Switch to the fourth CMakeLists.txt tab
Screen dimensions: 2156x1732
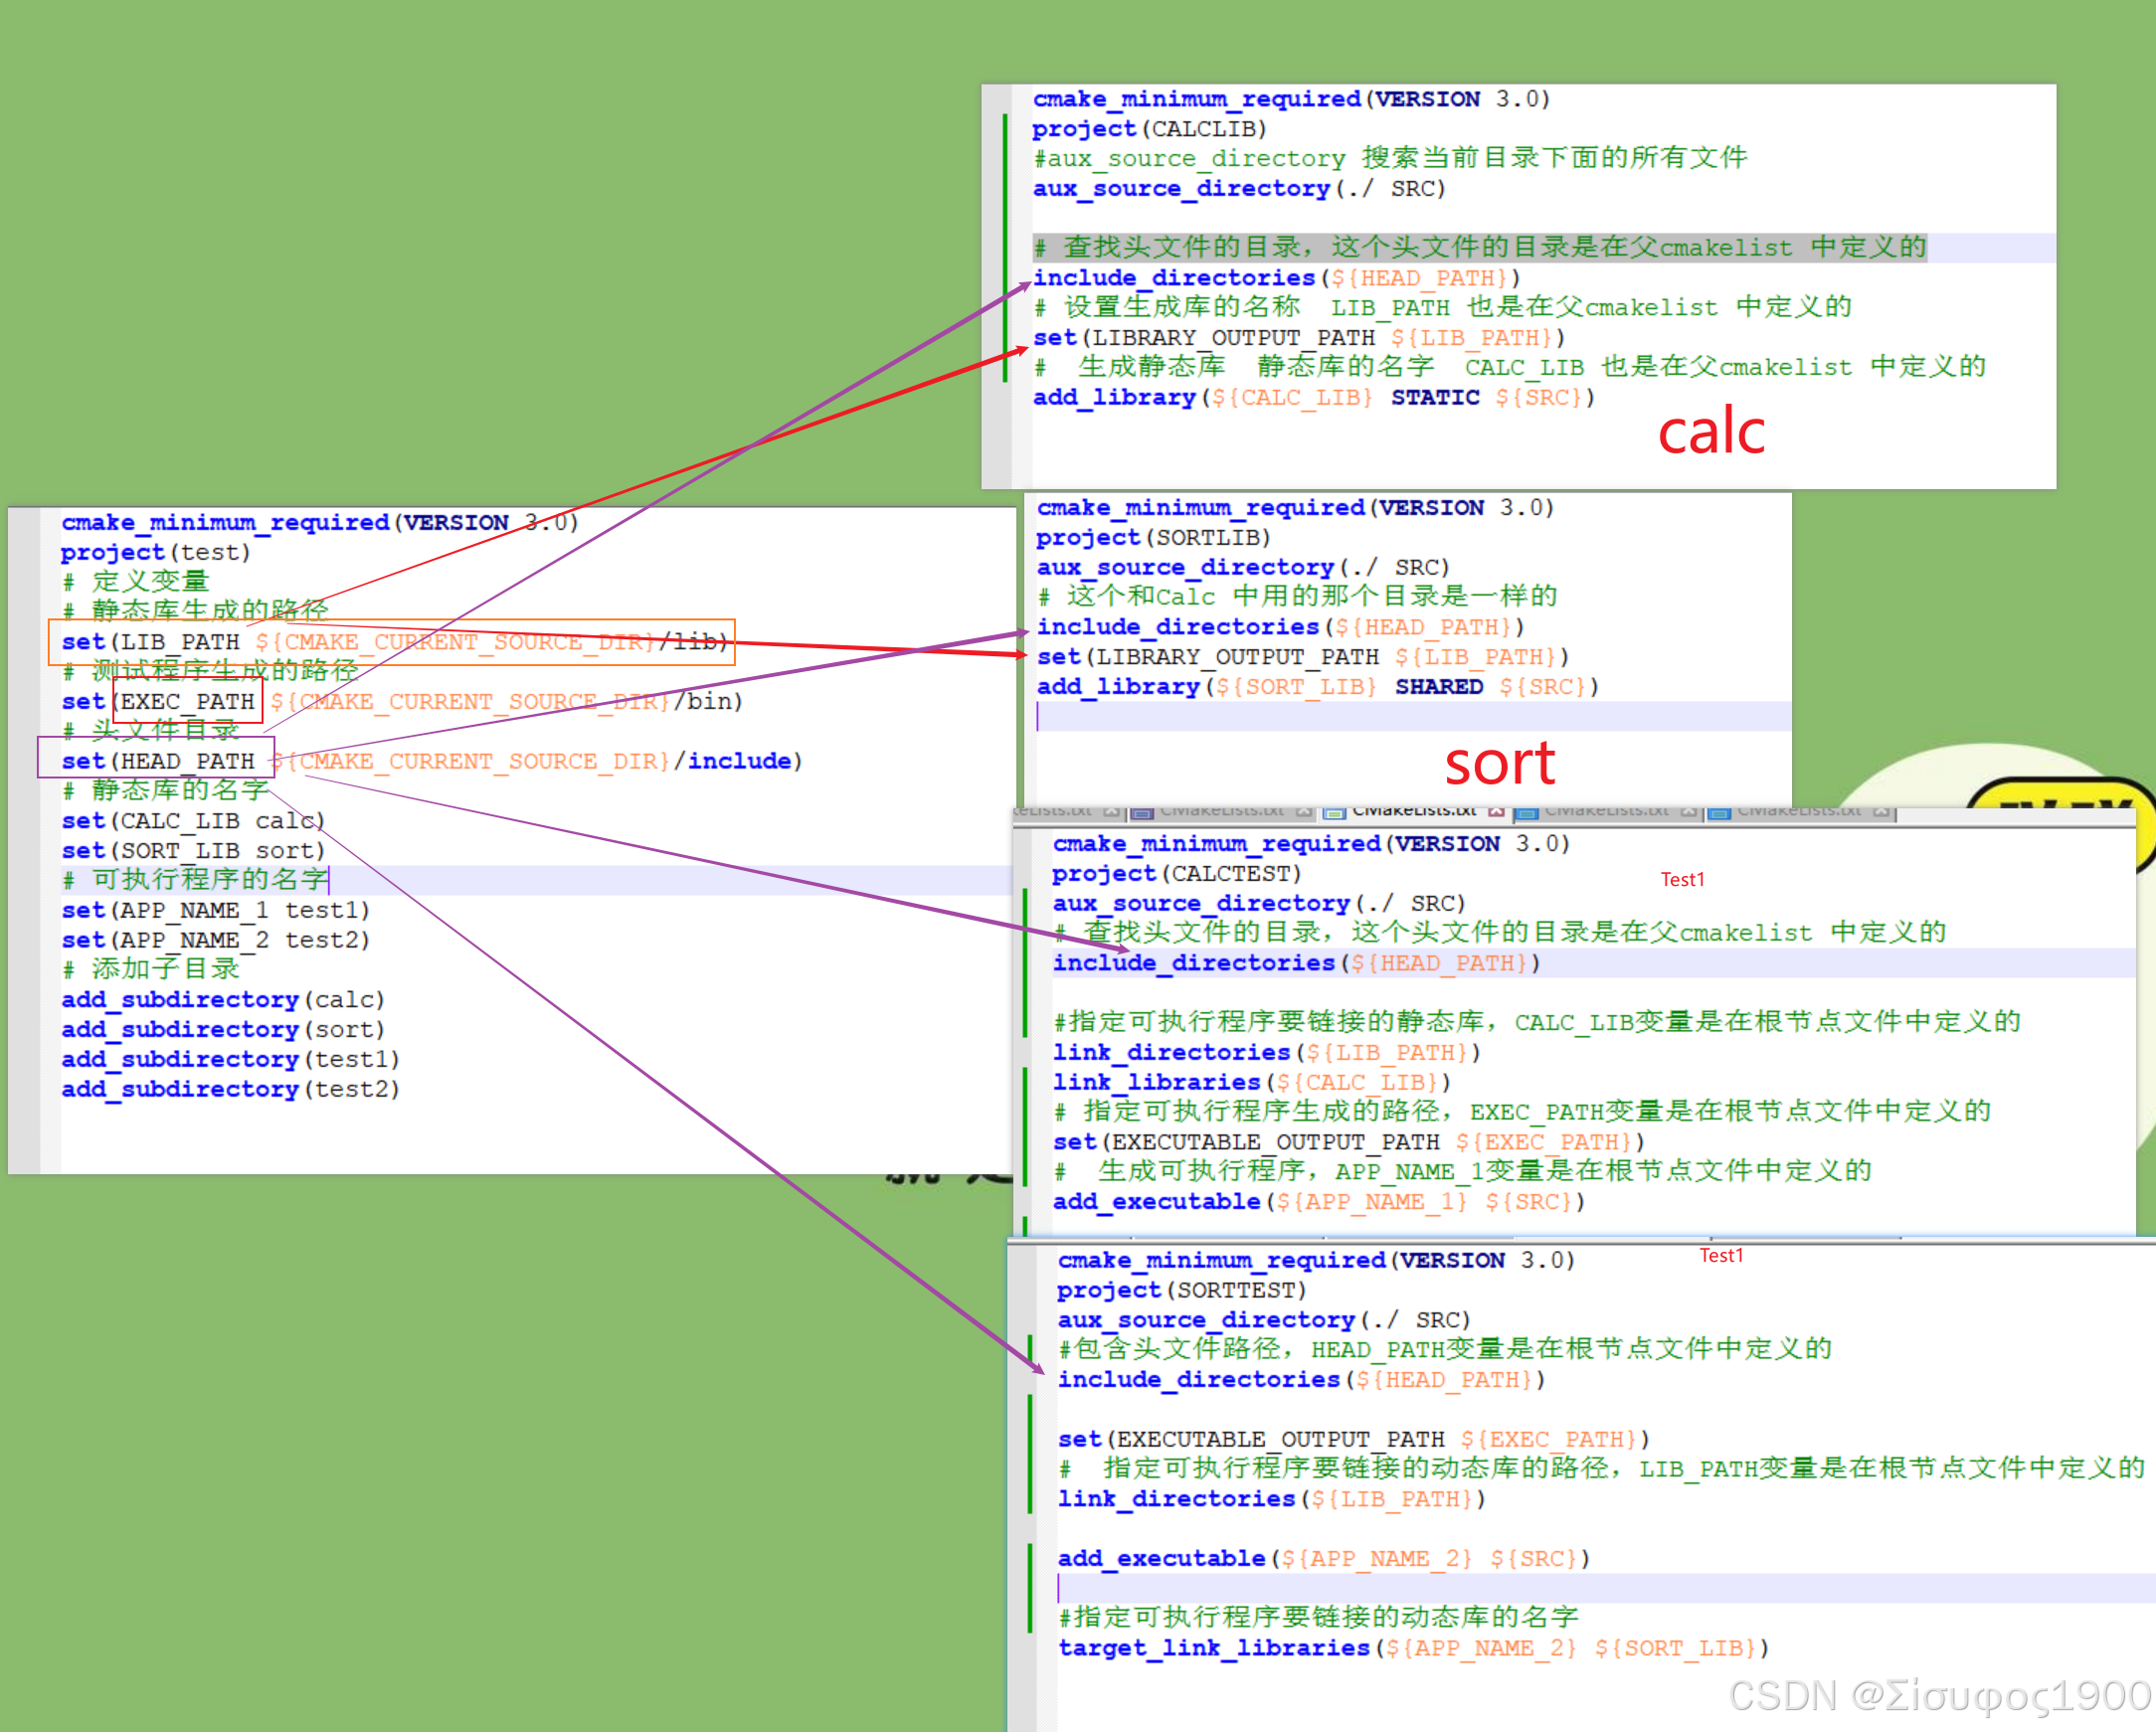click(1606, 811)
